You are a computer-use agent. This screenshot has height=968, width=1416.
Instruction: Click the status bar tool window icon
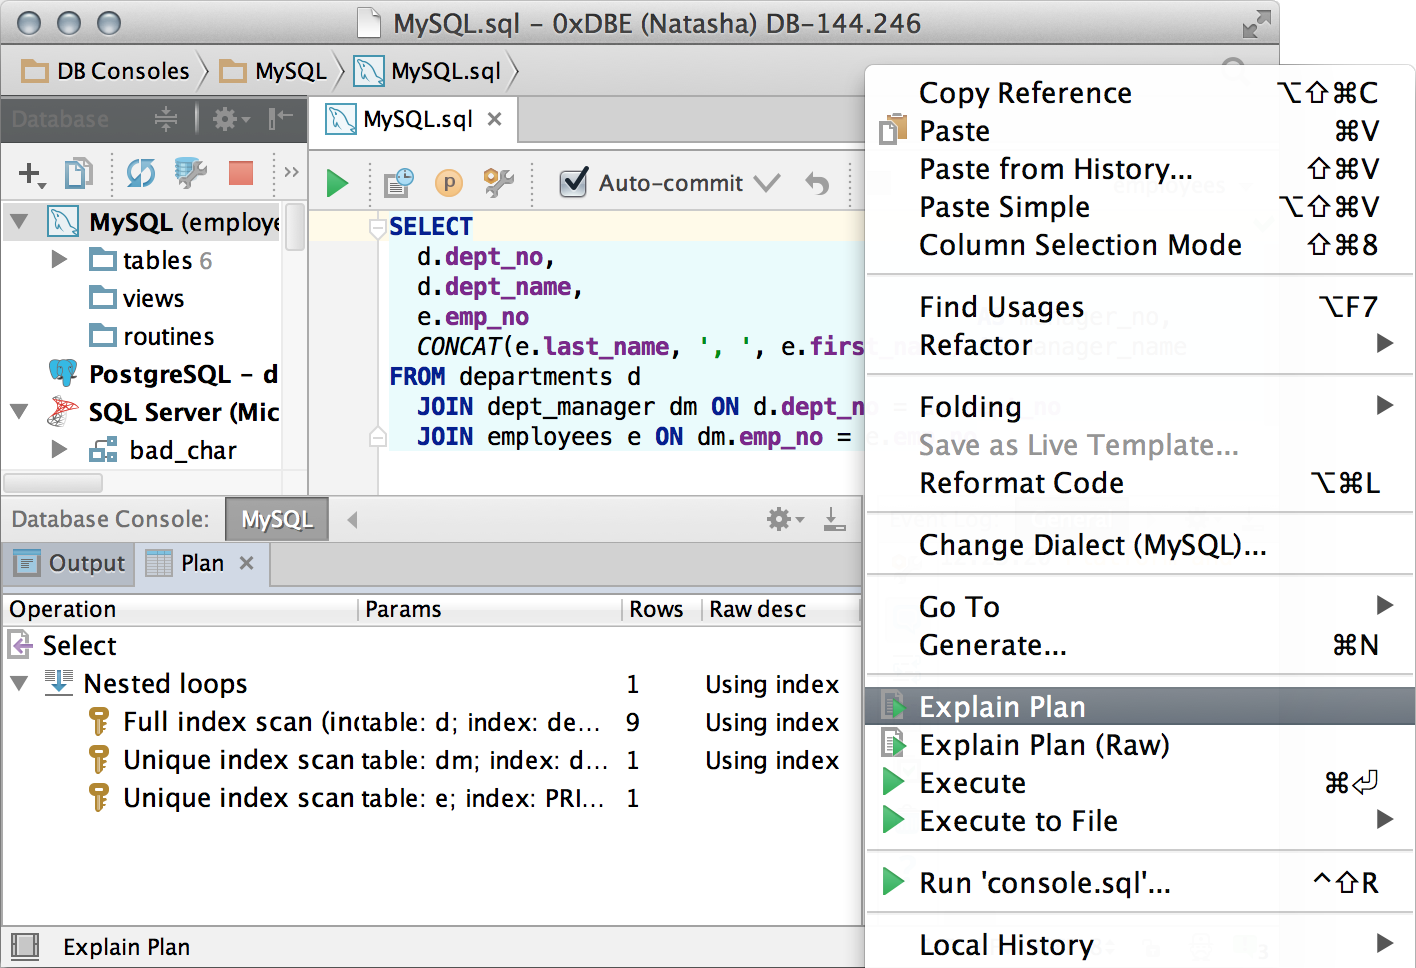click(24, 946)
